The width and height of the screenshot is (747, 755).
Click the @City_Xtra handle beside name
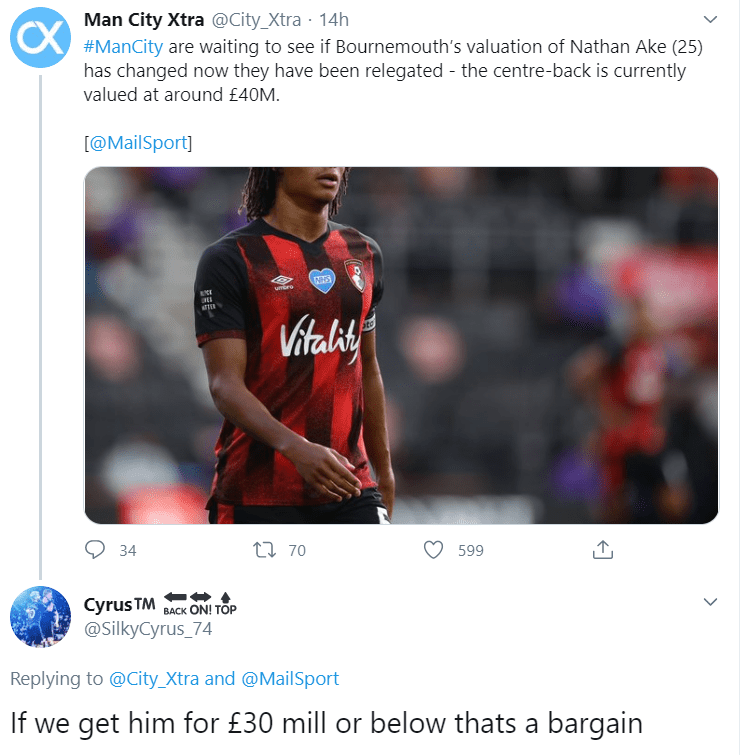(x=256, y=20)
